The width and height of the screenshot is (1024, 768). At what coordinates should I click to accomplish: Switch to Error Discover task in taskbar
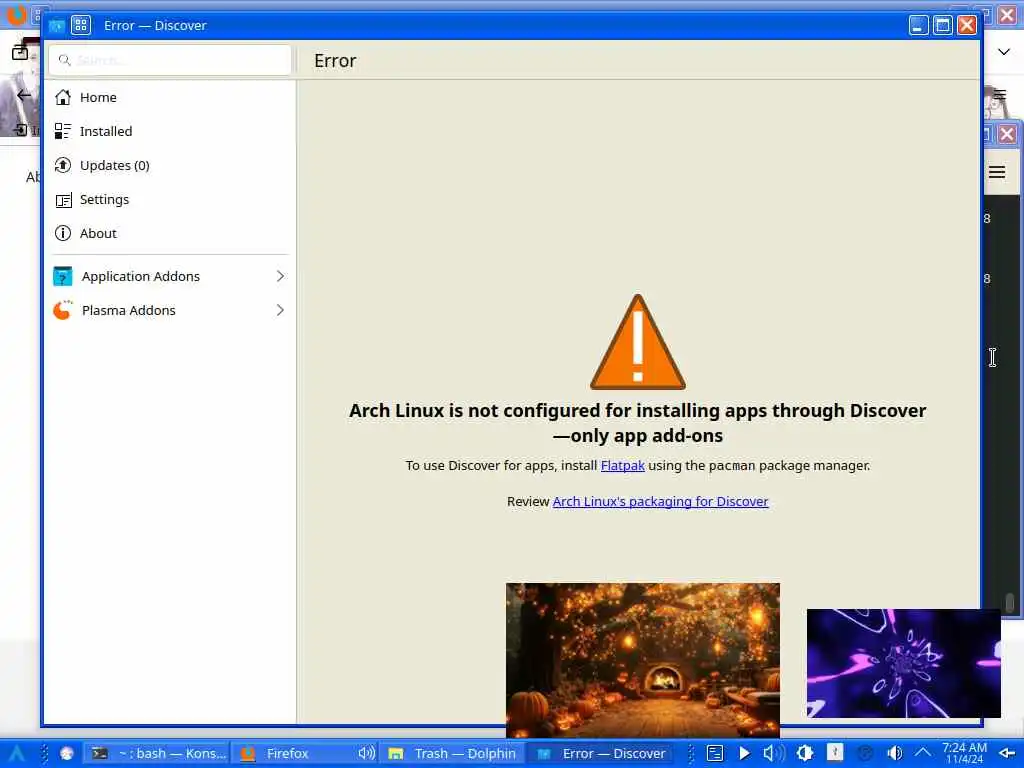point(601,754)
